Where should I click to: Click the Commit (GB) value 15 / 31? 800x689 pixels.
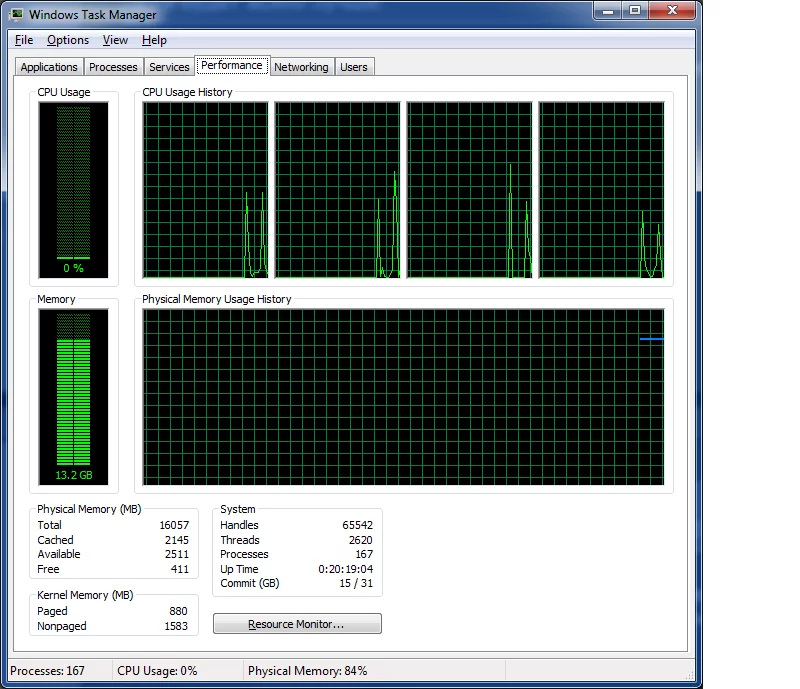pos(356,583)
